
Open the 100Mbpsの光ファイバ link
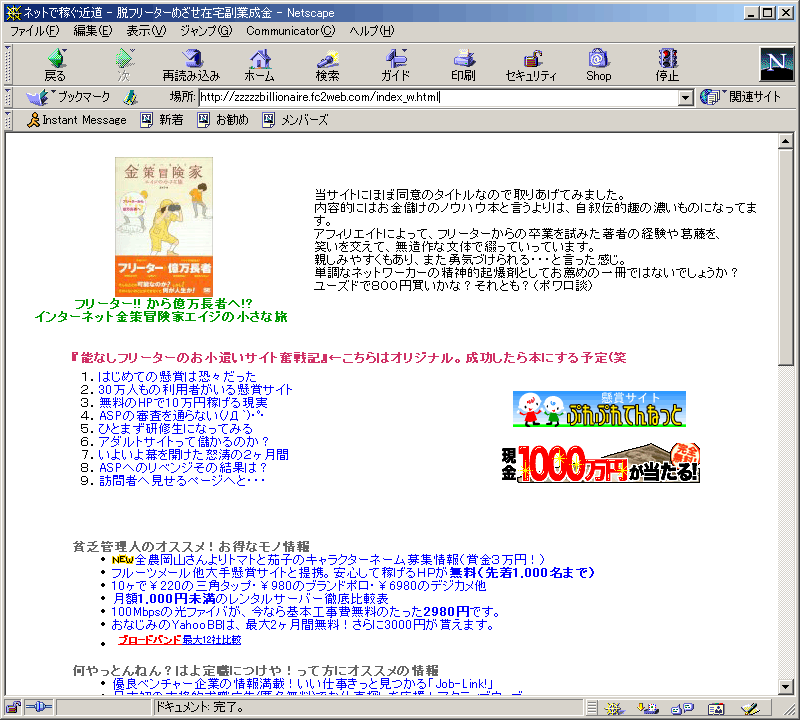306,611
